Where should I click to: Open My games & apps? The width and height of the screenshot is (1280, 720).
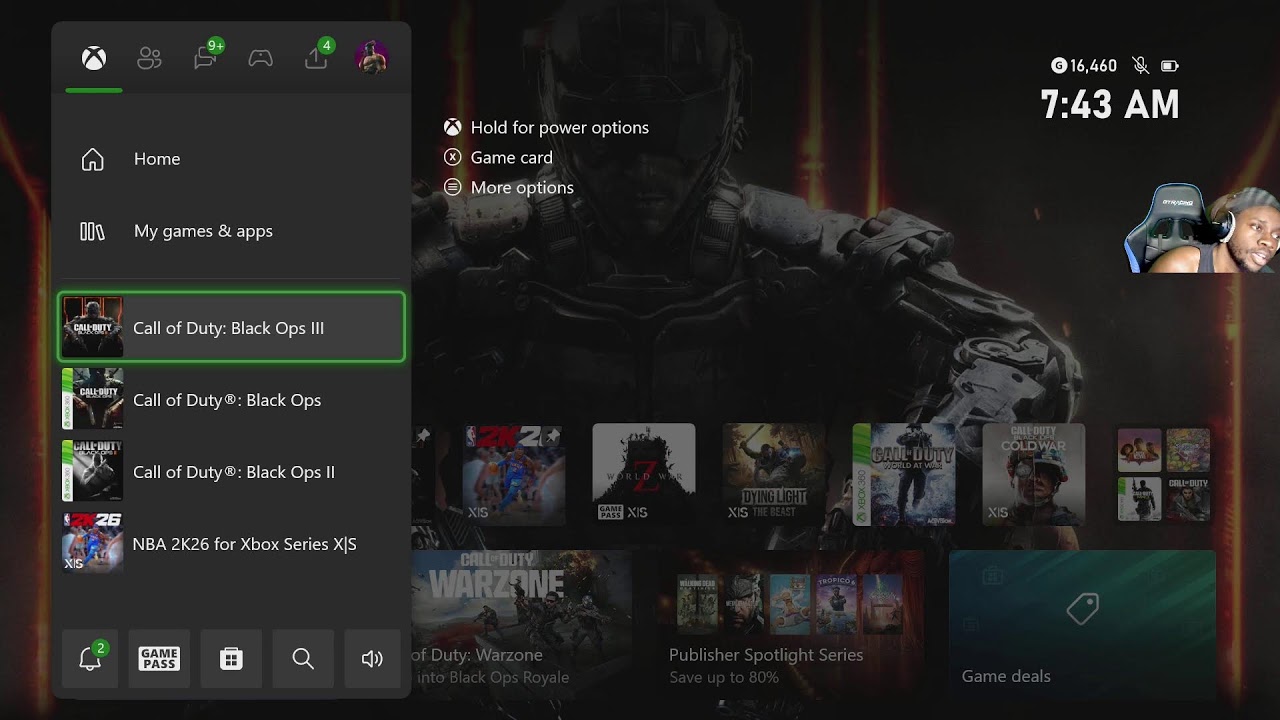pyautogui.click(x=232, y=231)
